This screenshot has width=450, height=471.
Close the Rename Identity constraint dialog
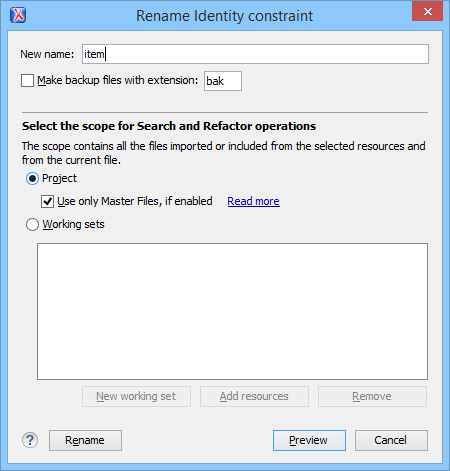coord(427,12)
